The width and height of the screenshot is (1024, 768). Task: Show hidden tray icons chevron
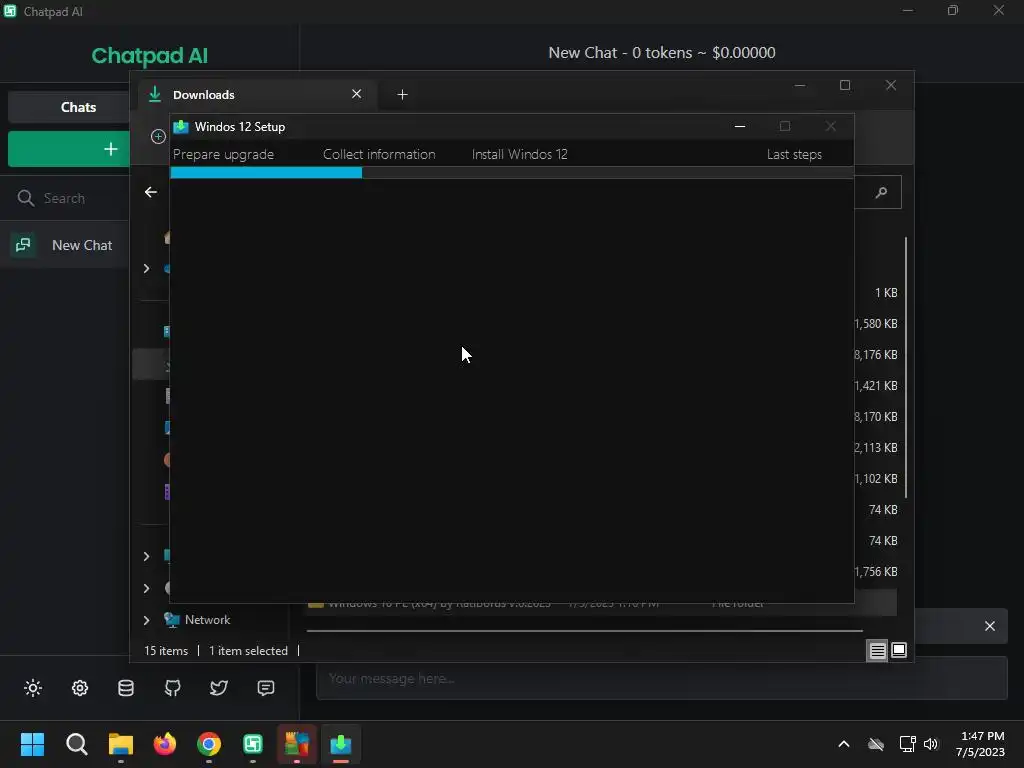[844, 744]
